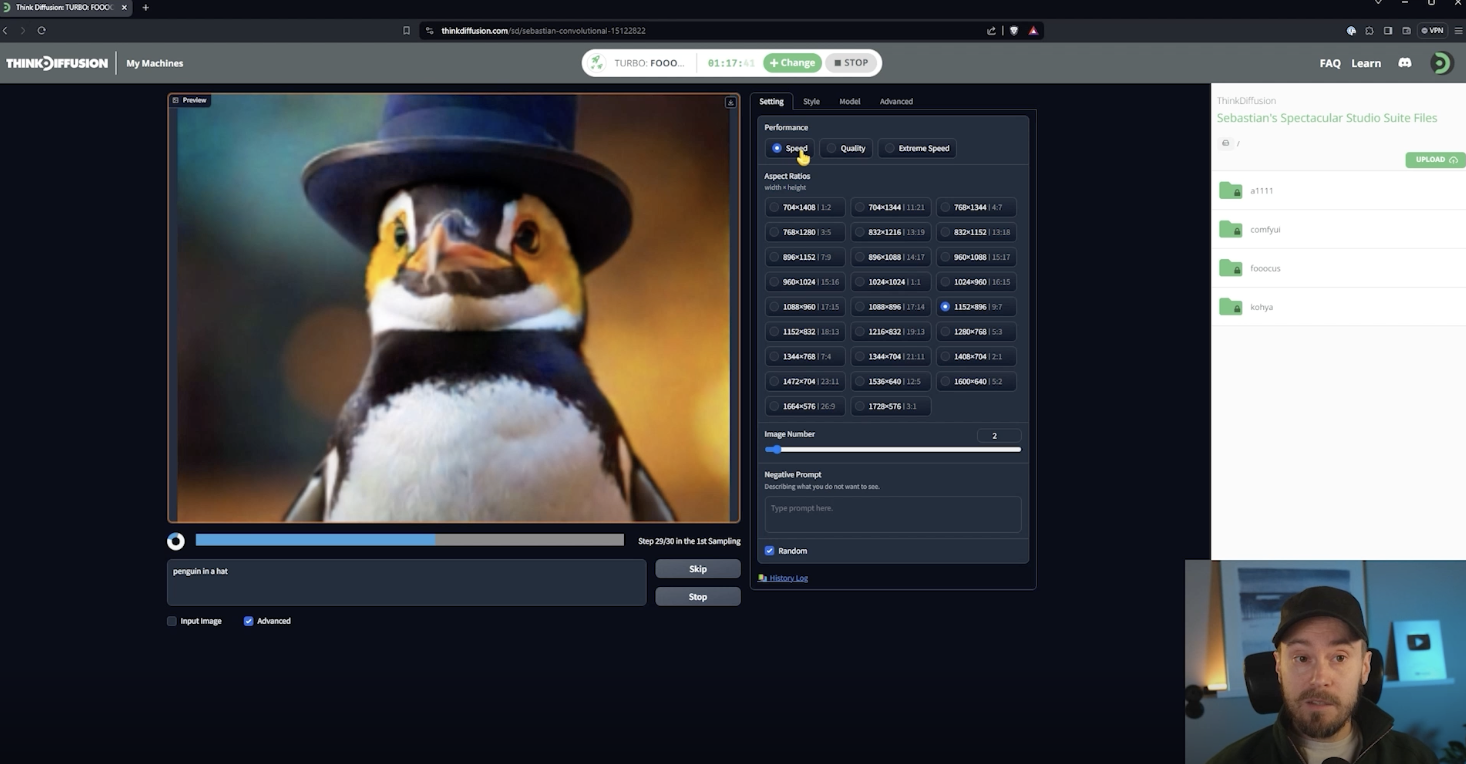
Task: Download the preview image via its corner icon
Action: point(730,102)
